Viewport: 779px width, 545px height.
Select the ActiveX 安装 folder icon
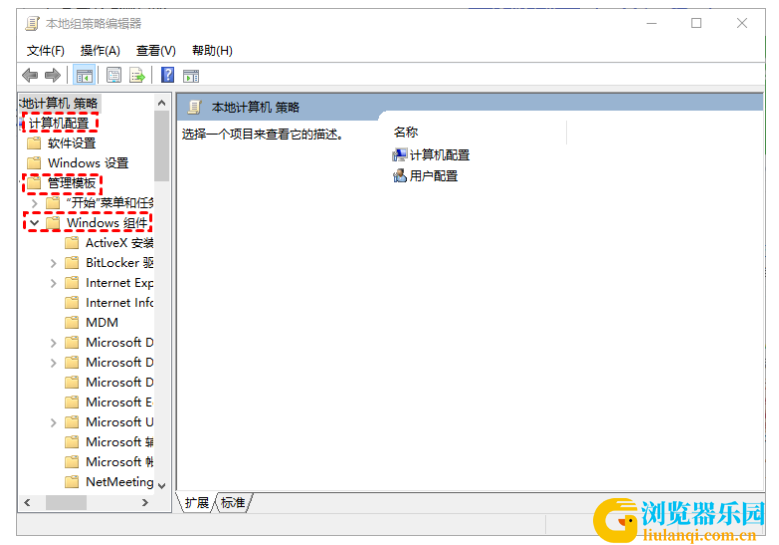pyautogui.click(x=72, y=242)
